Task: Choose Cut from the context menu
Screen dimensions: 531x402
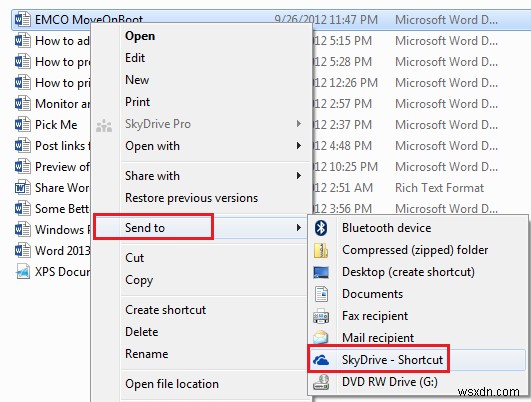Action: [134, 258]
